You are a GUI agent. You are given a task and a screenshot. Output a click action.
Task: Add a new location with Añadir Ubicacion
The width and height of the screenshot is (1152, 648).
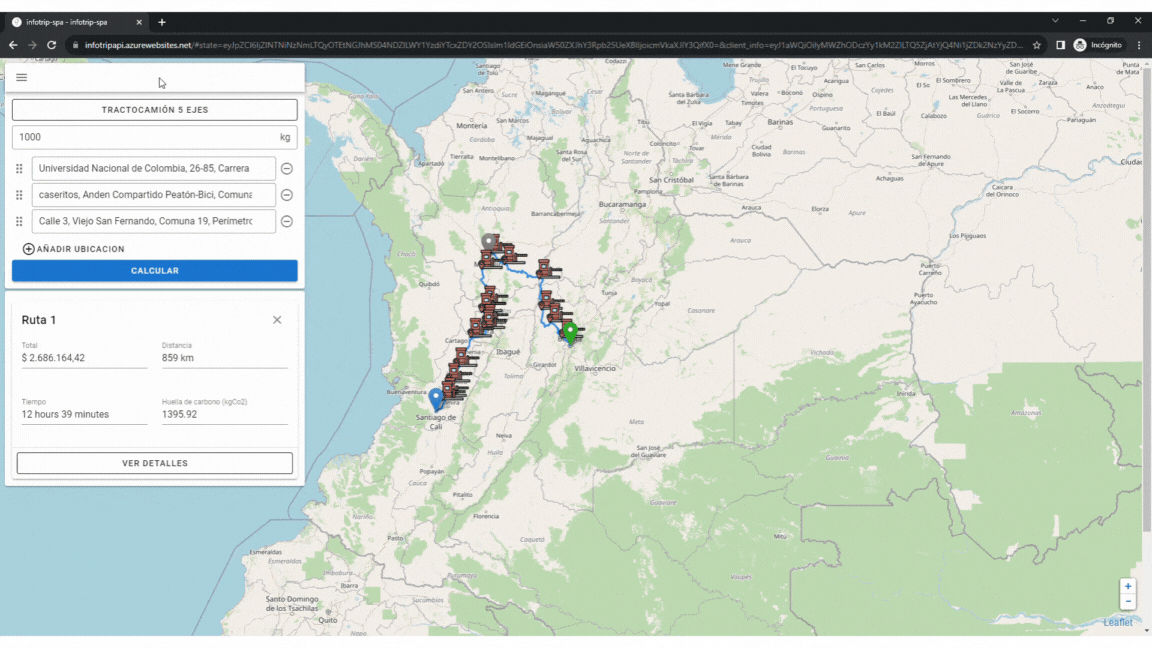(x=74, y=249)
